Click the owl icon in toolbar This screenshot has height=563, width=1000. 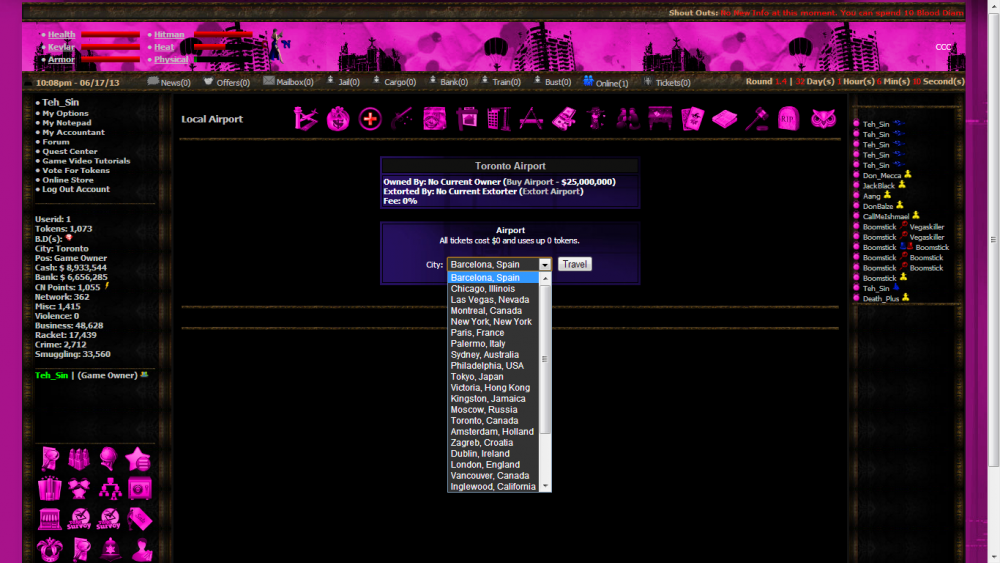coord(823,119)
